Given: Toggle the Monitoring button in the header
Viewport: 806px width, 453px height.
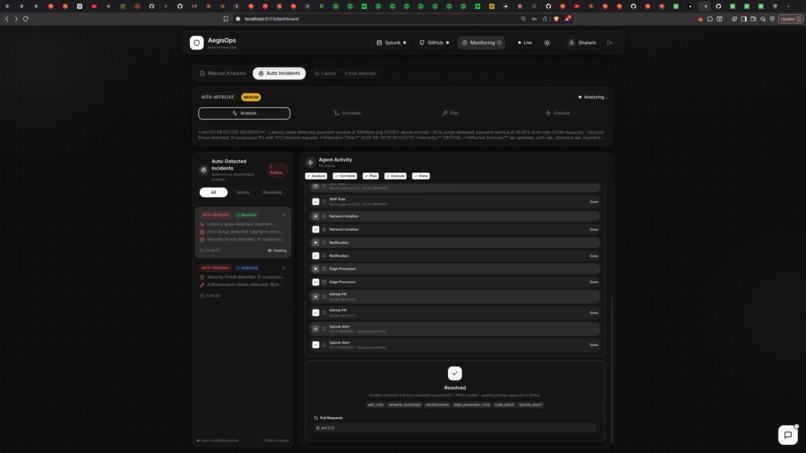Looking at the screenshot, I should [481, 43].
